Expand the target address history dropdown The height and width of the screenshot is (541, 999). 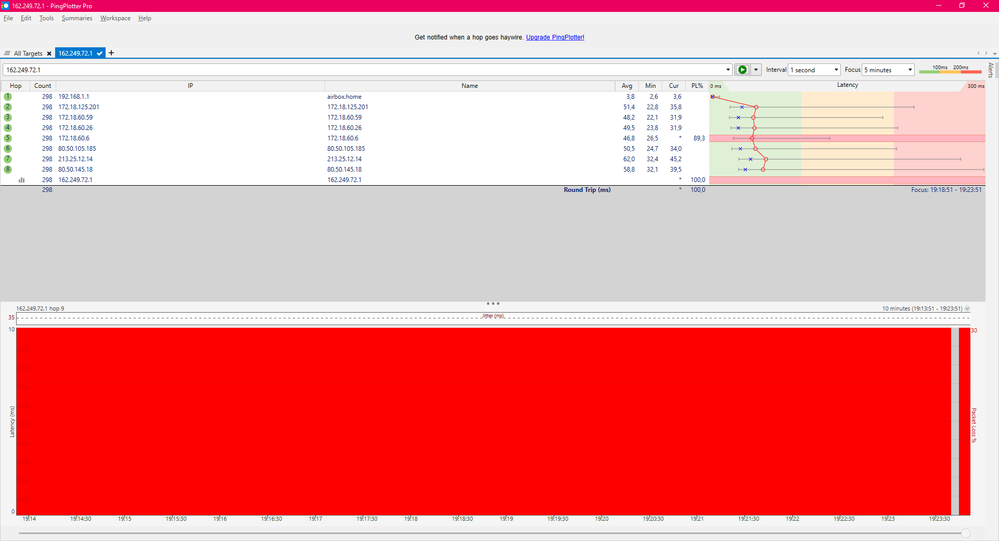click(728, 70)
